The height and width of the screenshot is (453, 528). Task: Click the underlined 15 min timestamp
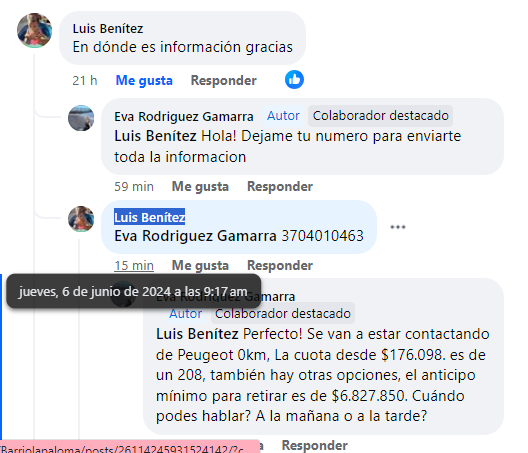pos(134,266)
